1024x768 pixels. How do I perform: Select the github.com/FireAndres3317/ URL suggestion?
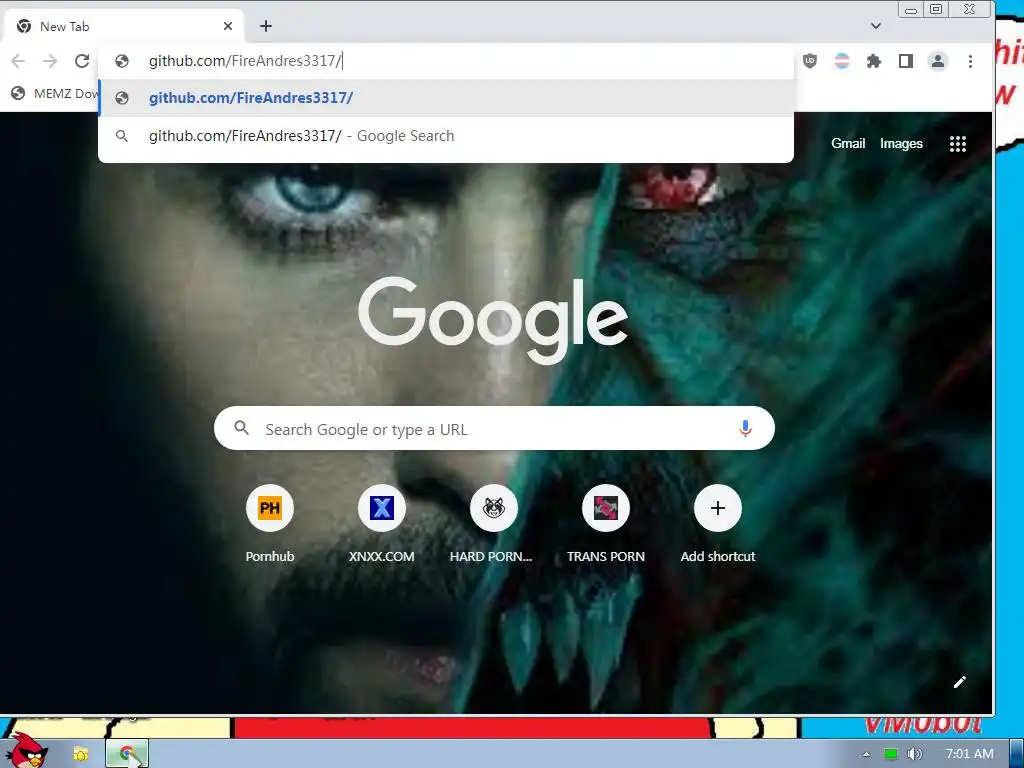446,98
